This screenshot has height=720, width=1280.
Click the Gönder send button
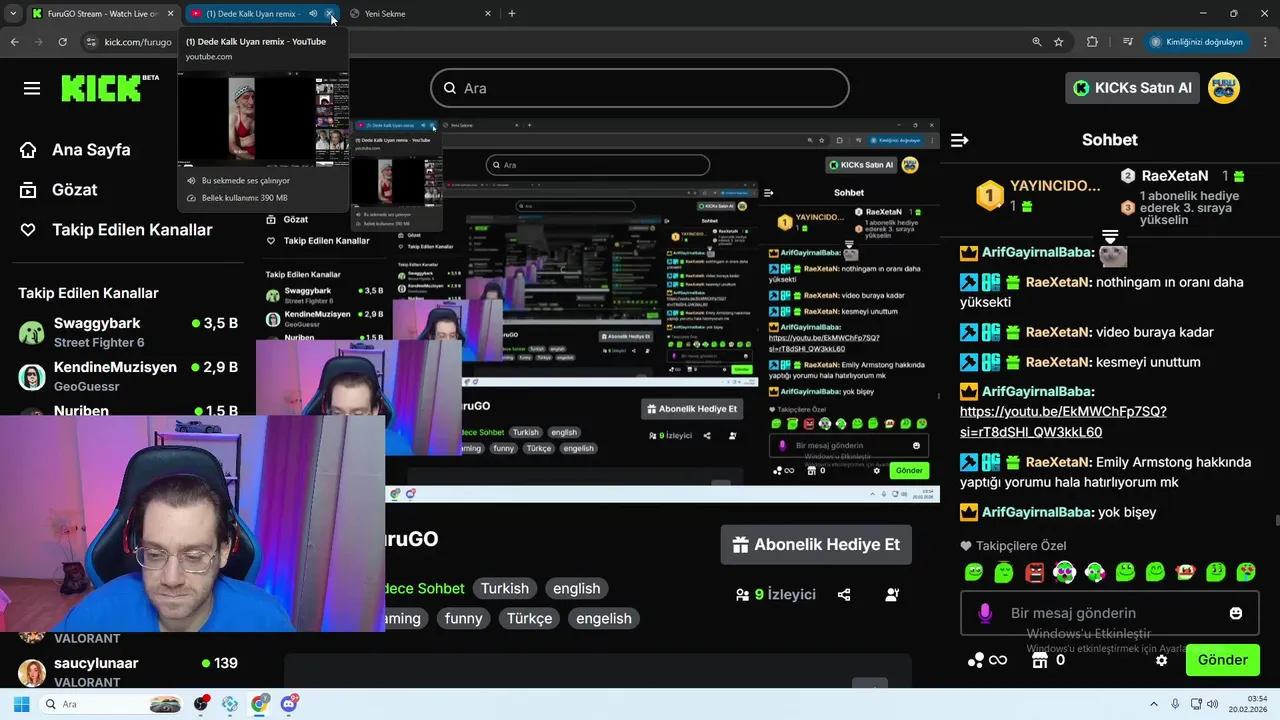tap(1222, 660)
